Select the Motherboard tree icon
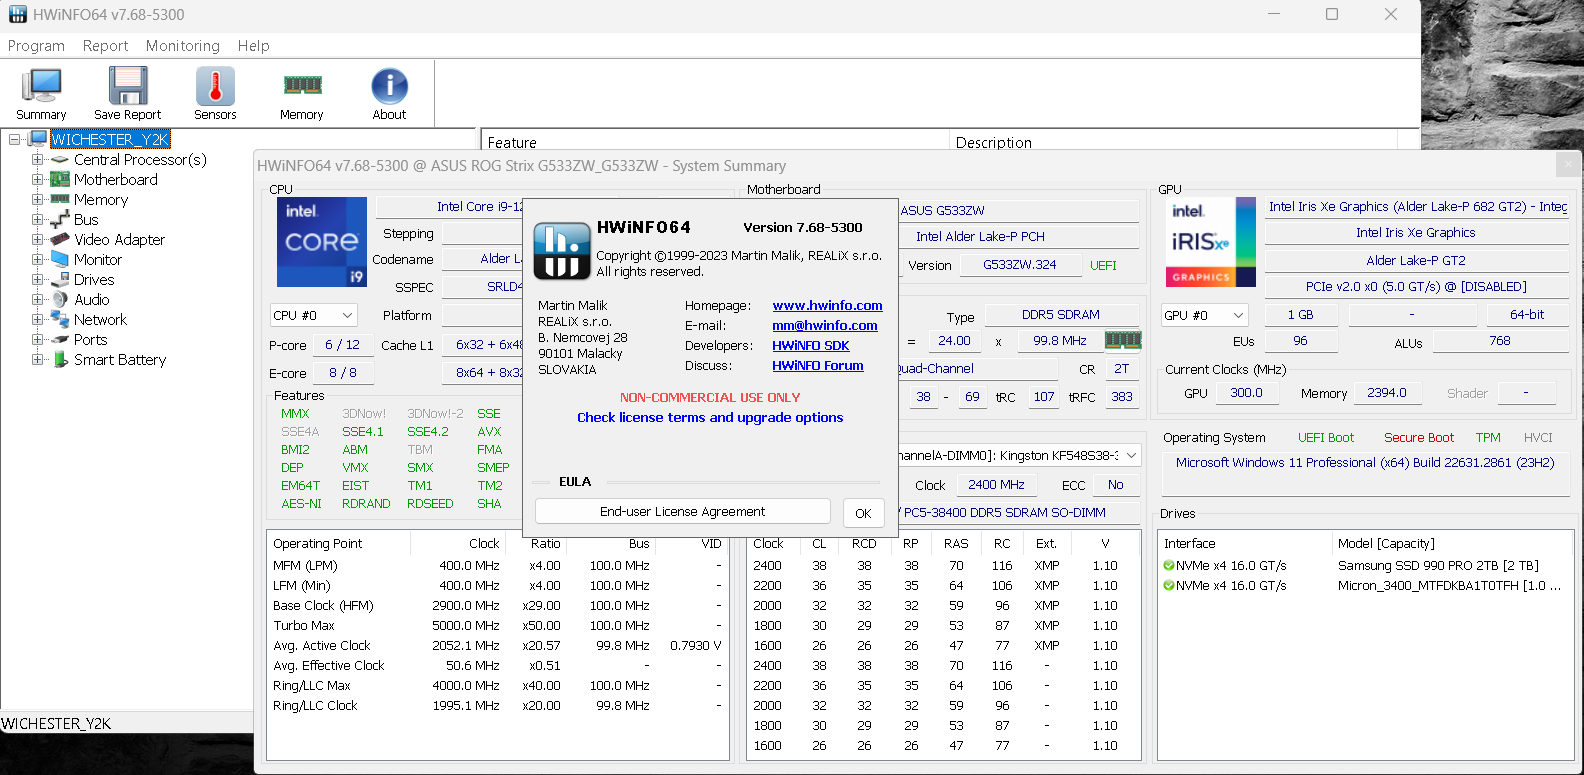 pos(60,179)
